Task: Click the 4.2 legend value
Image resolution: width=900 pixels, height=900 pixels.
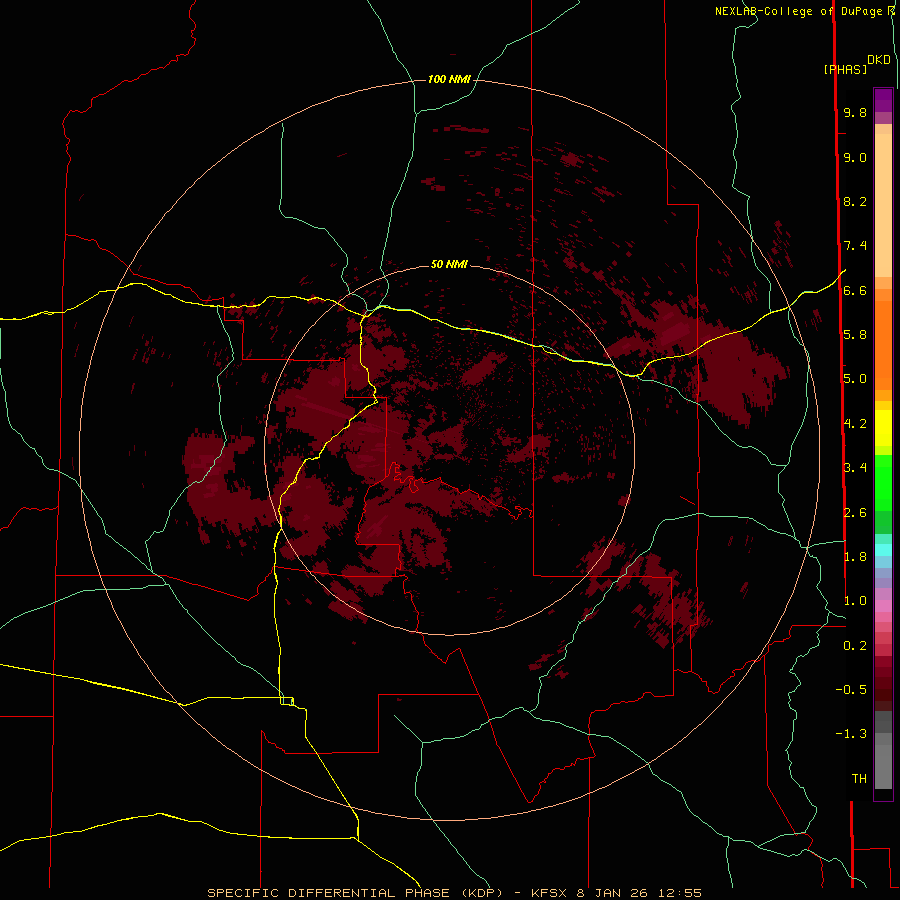Action: [x=855, y=424]
